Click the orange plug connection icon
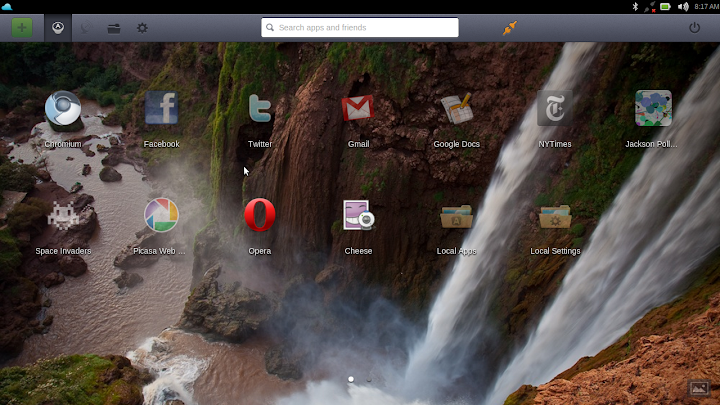The width and height of the screenshot is (720, 405). (510, 28)
